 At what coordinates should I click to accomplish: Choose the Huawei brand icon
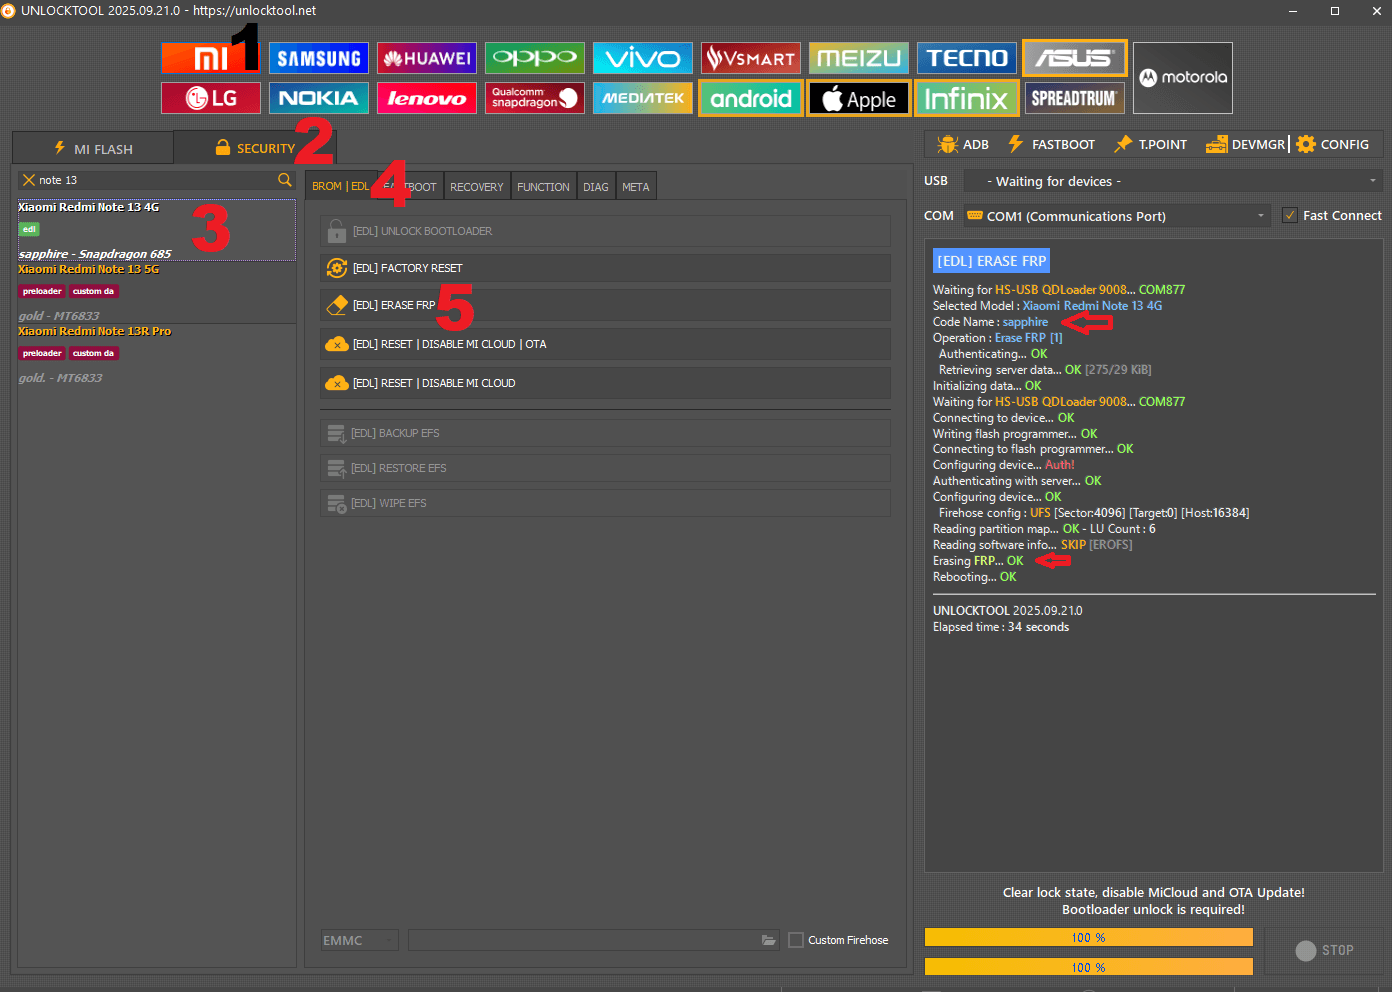tap(427, 58)
